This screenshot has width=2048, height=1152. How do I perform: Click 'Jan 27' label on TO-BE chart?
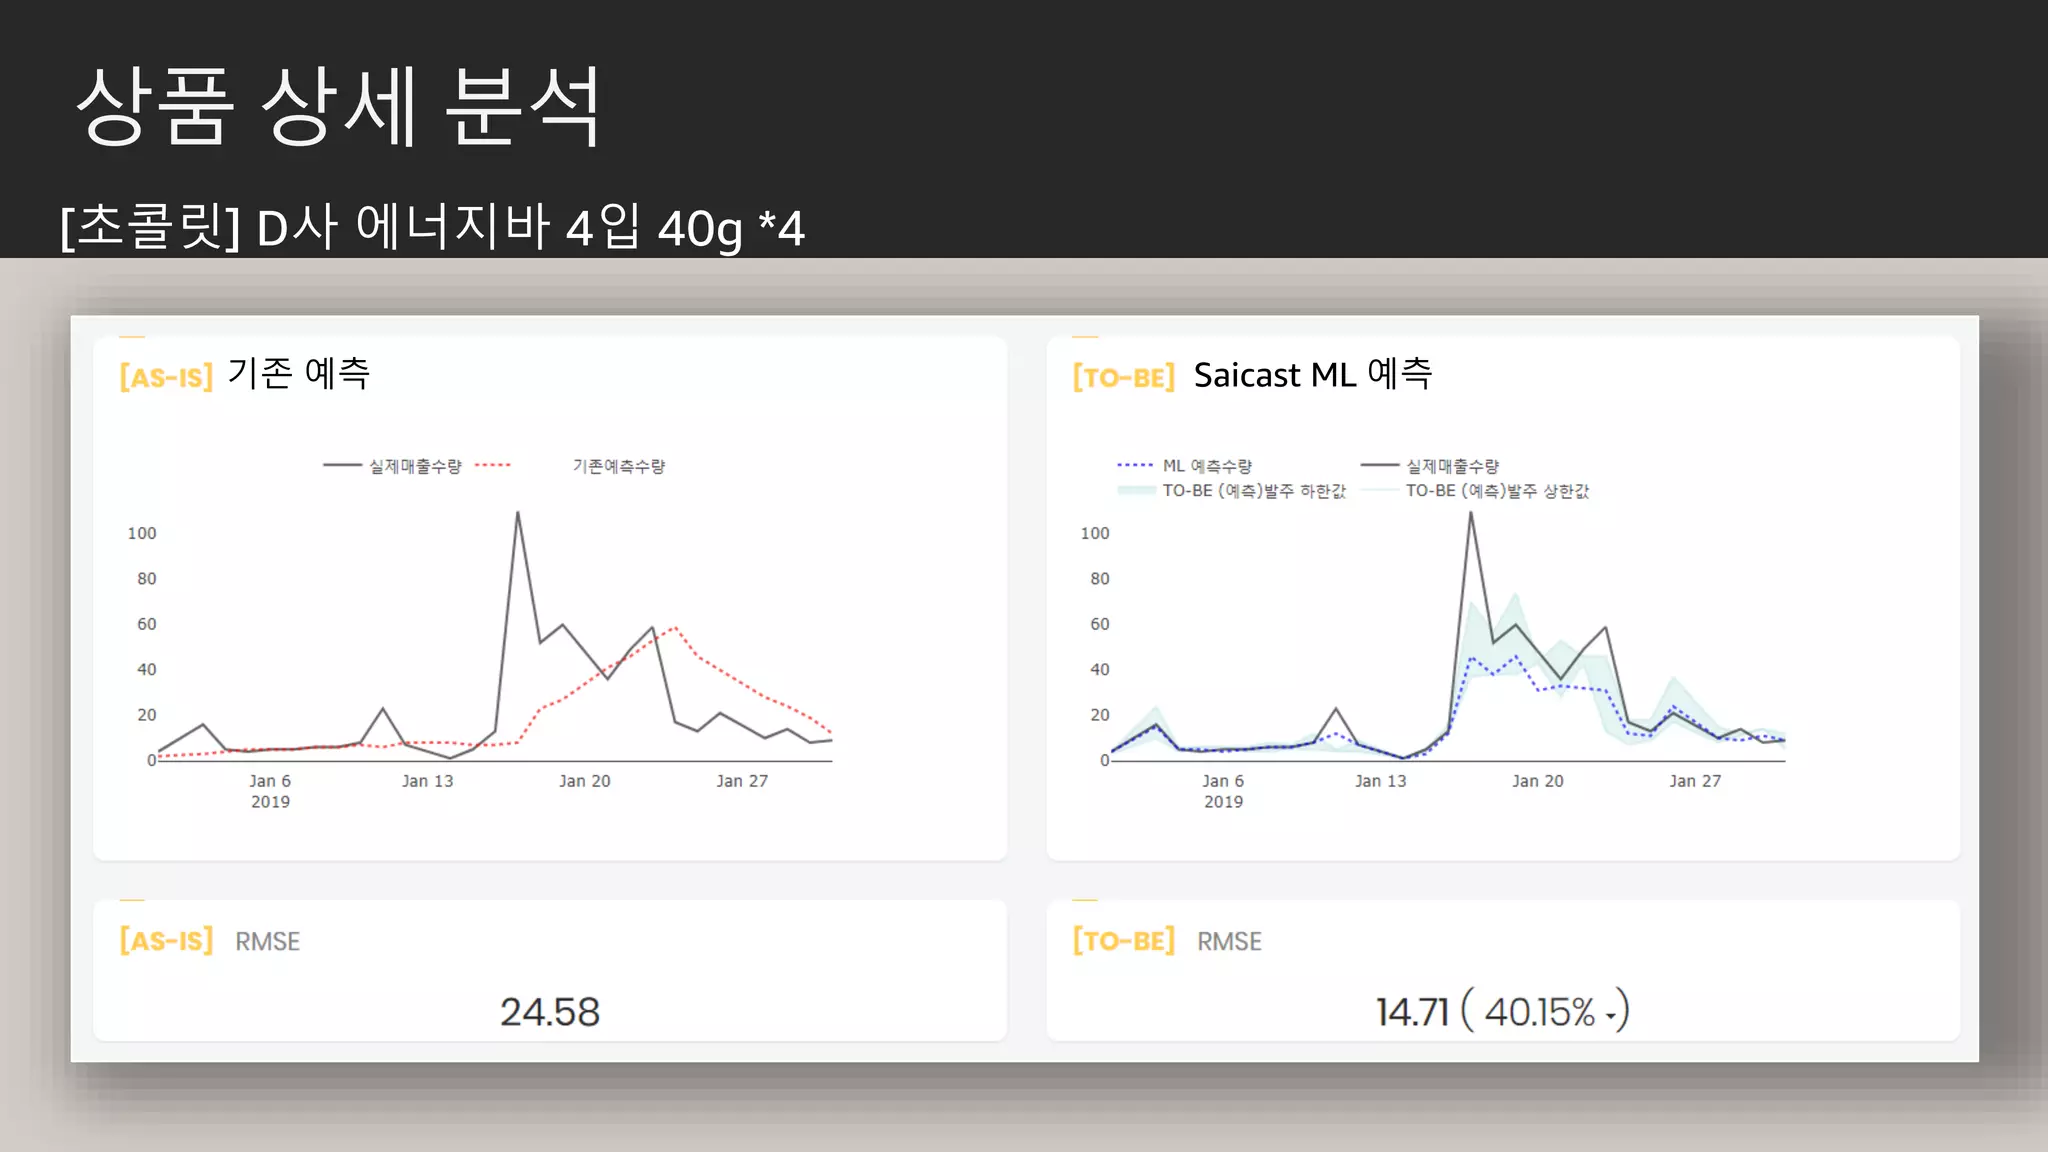[1695, 781]
